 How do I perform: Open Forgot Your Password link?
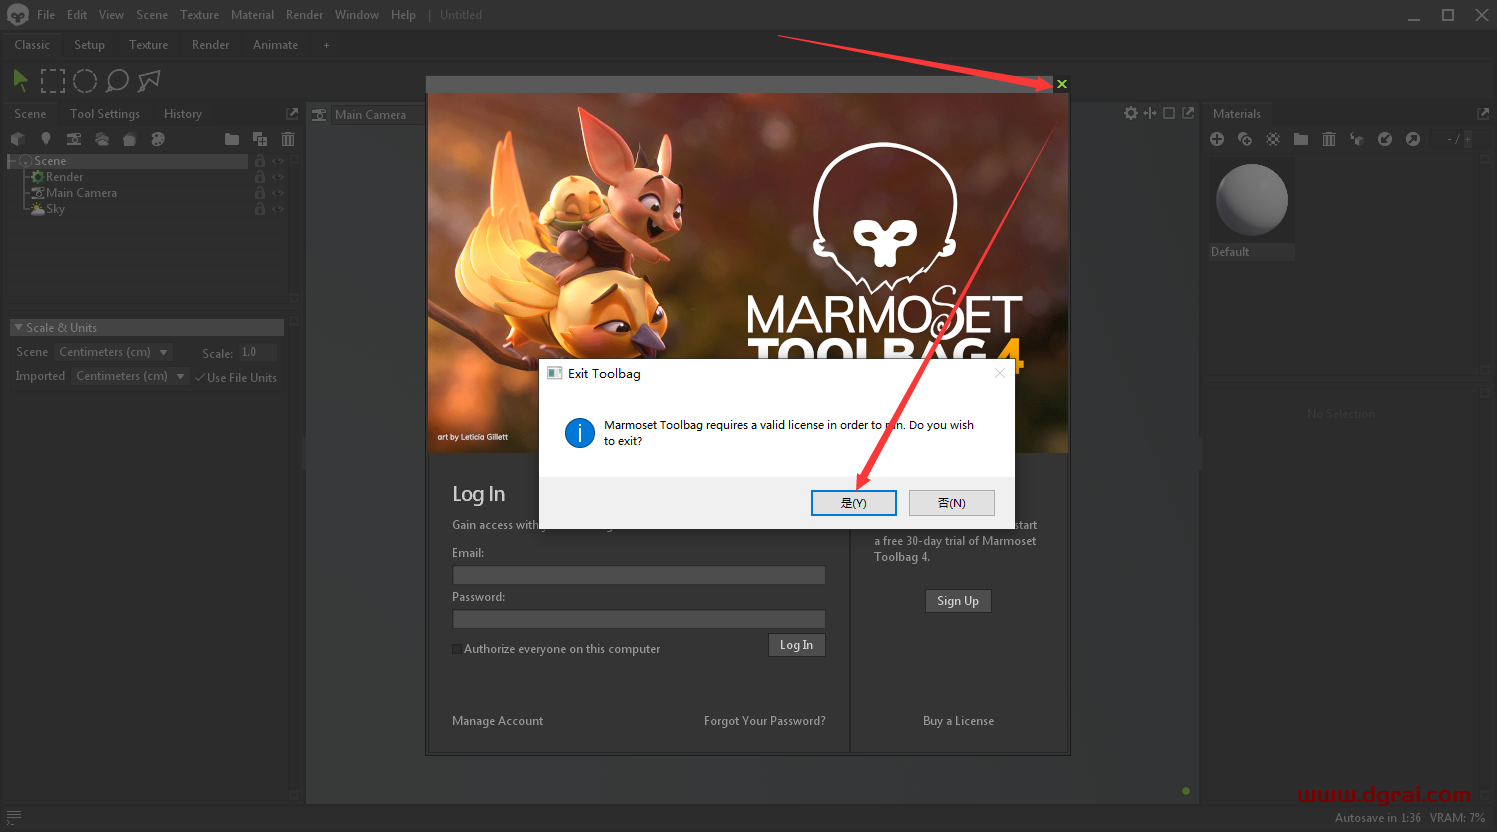765,721
